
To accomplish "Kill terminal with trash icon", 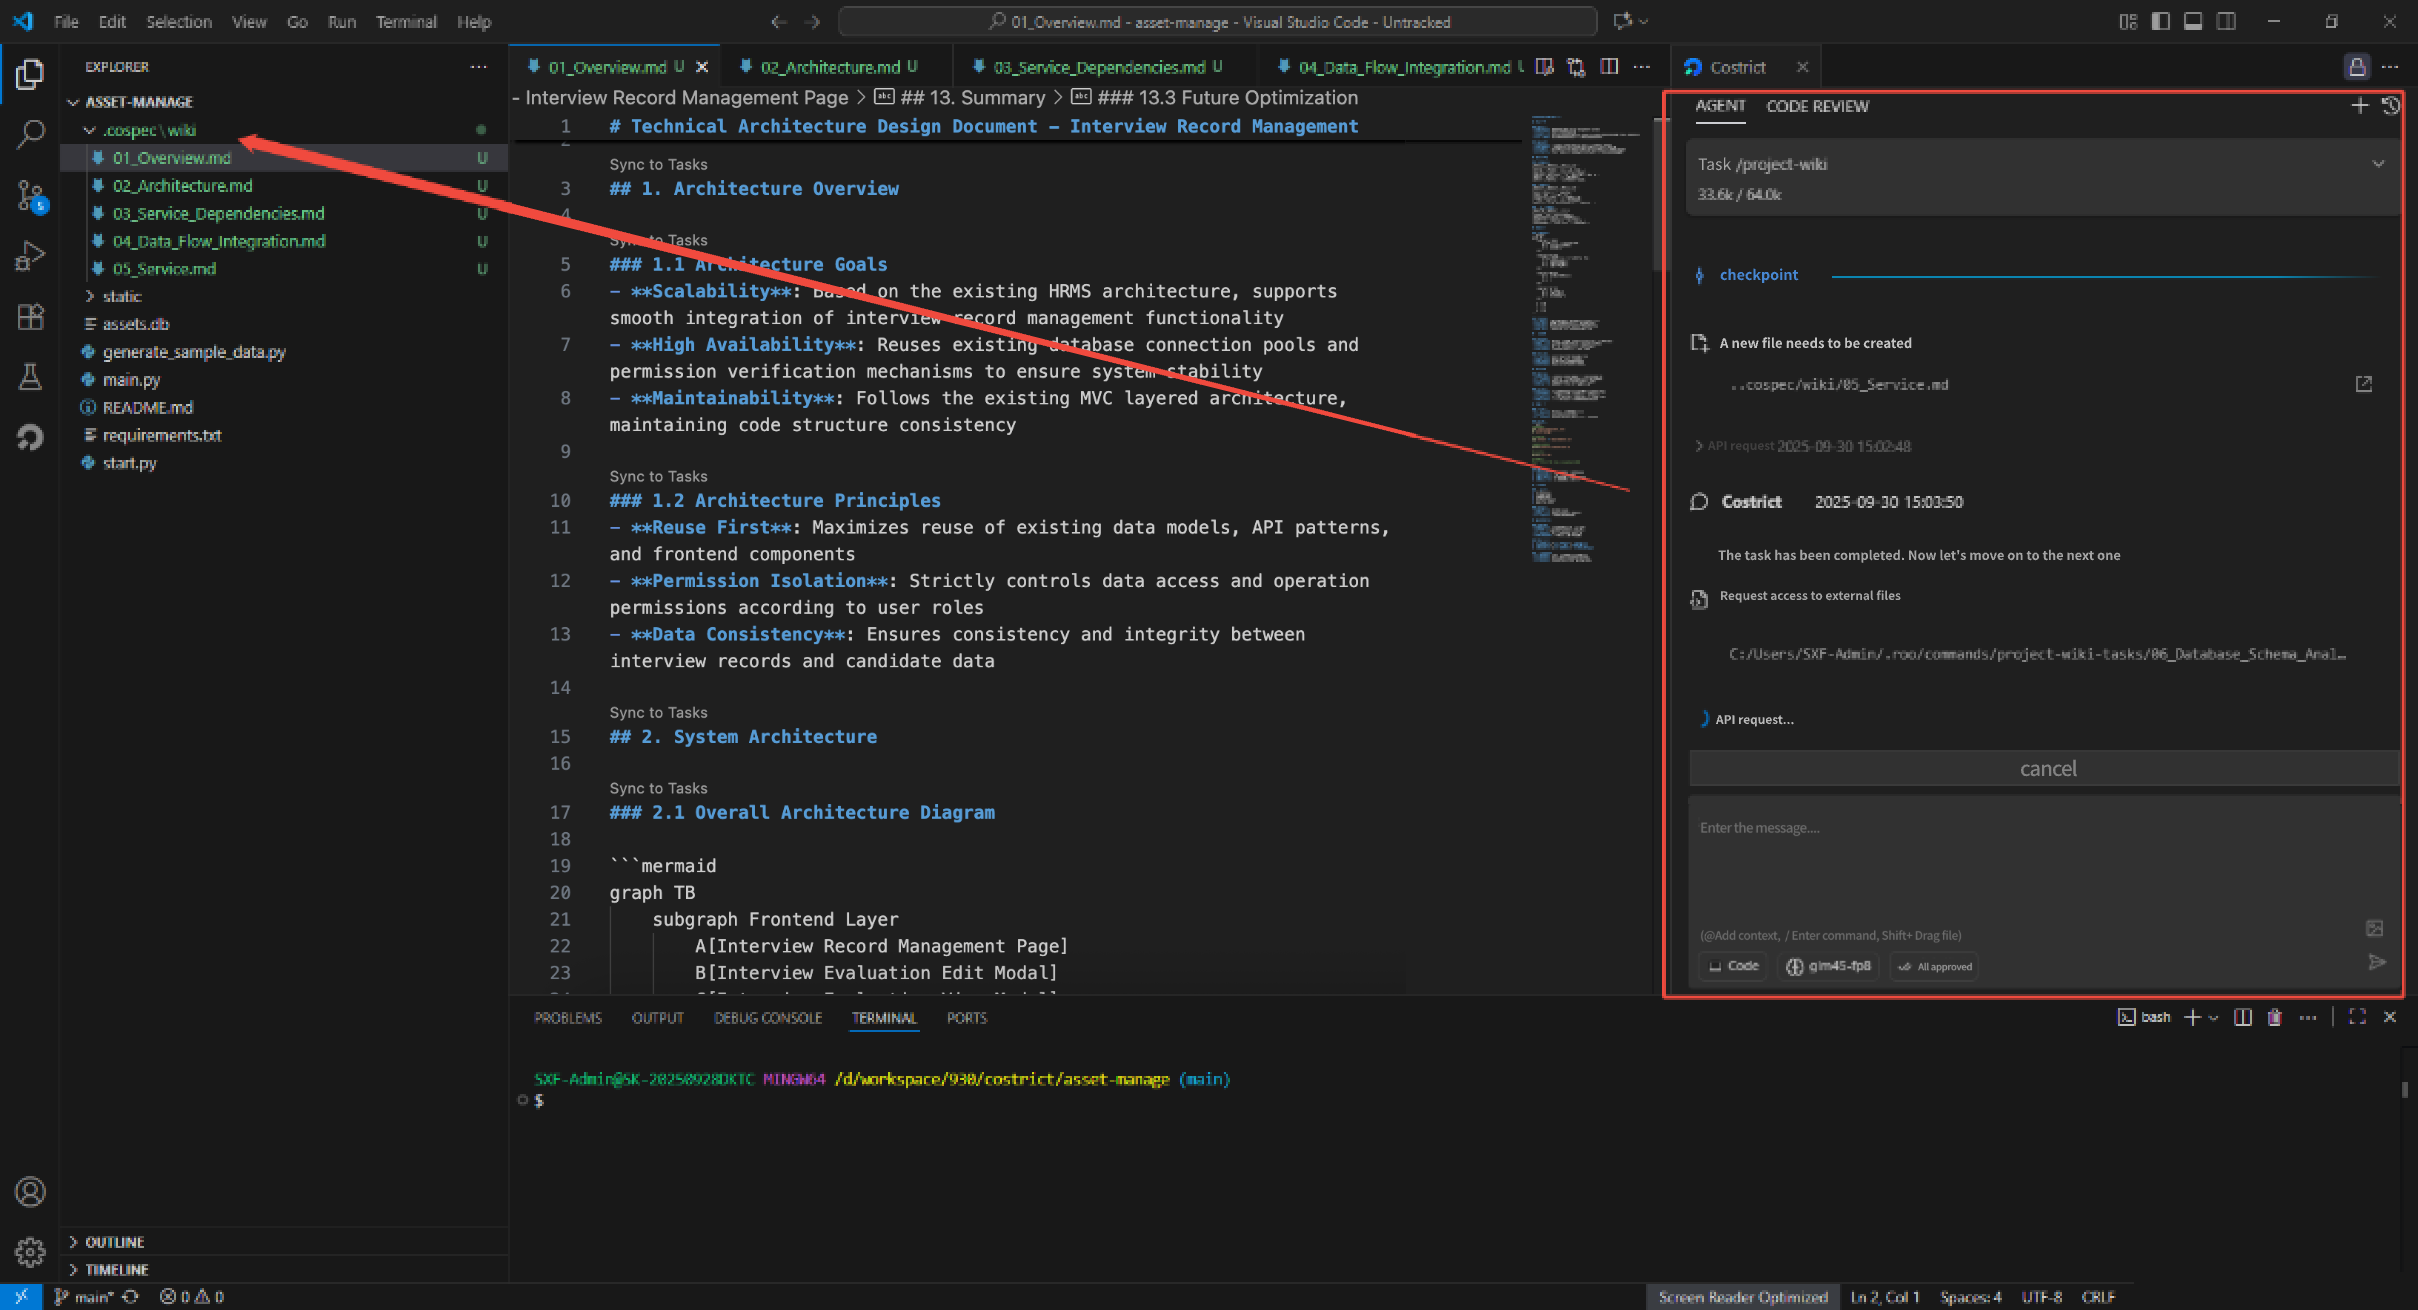I will [2274, 1017].
